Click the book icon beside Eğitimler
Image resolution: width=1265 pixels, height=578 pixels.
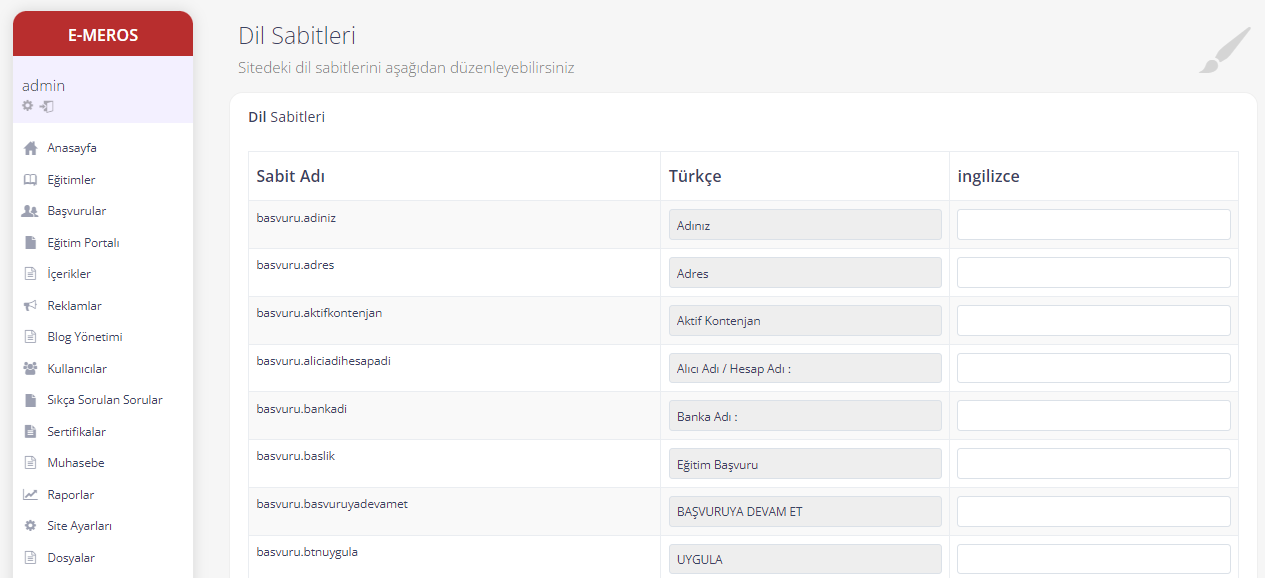(x=30, y=180)
